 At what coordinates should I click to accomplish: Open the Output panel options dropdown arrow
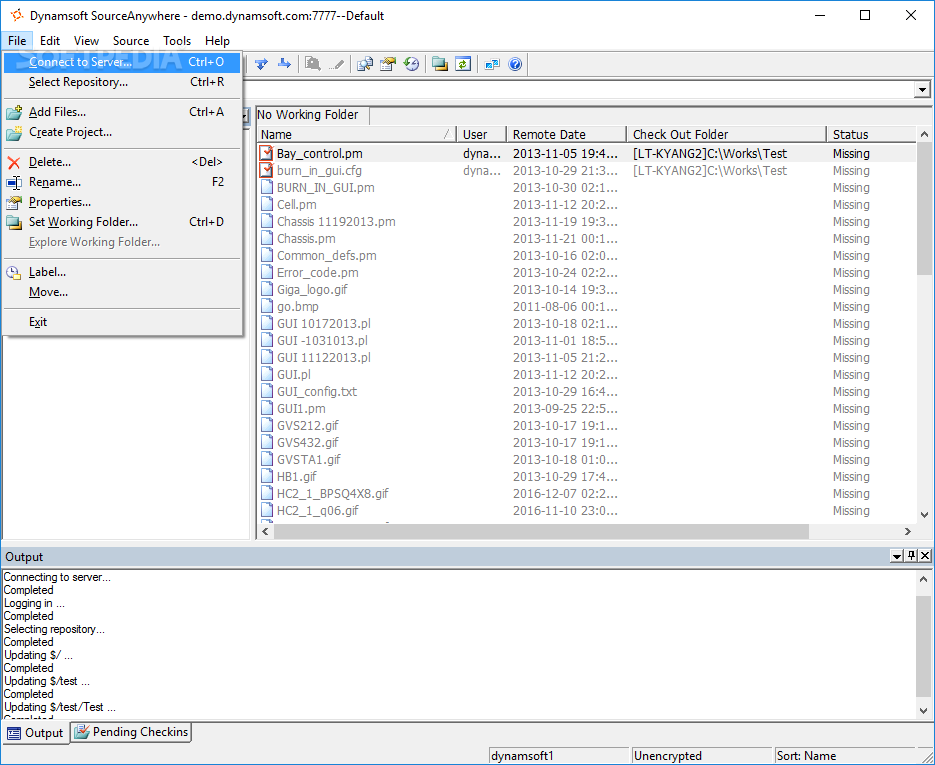897,556
